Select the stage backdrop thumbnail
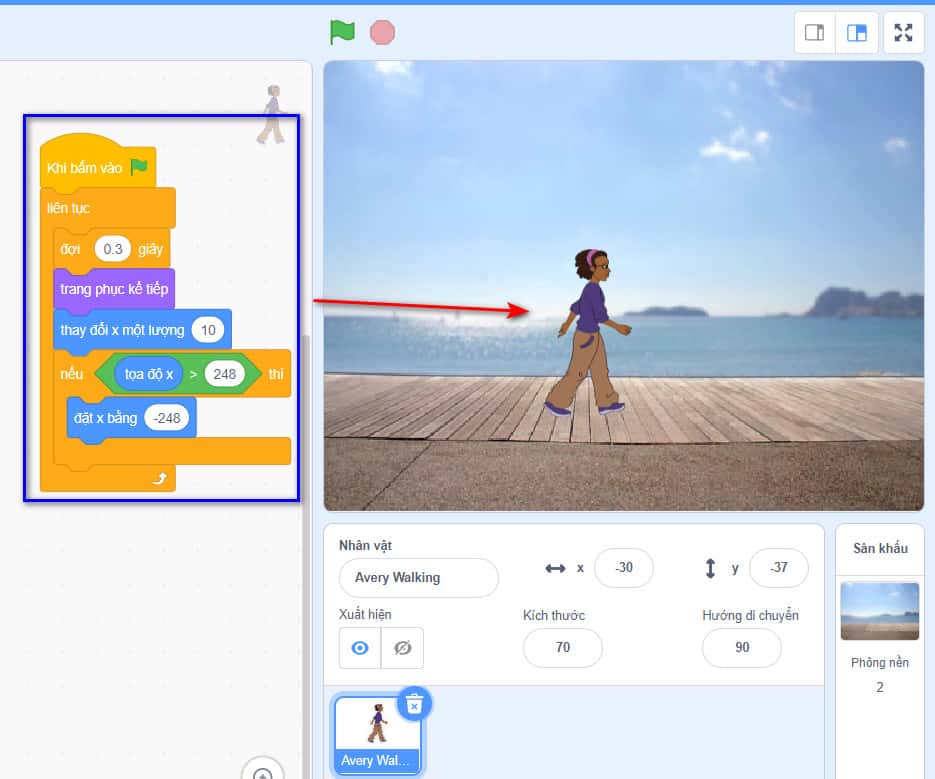 (x=879, y=611)
